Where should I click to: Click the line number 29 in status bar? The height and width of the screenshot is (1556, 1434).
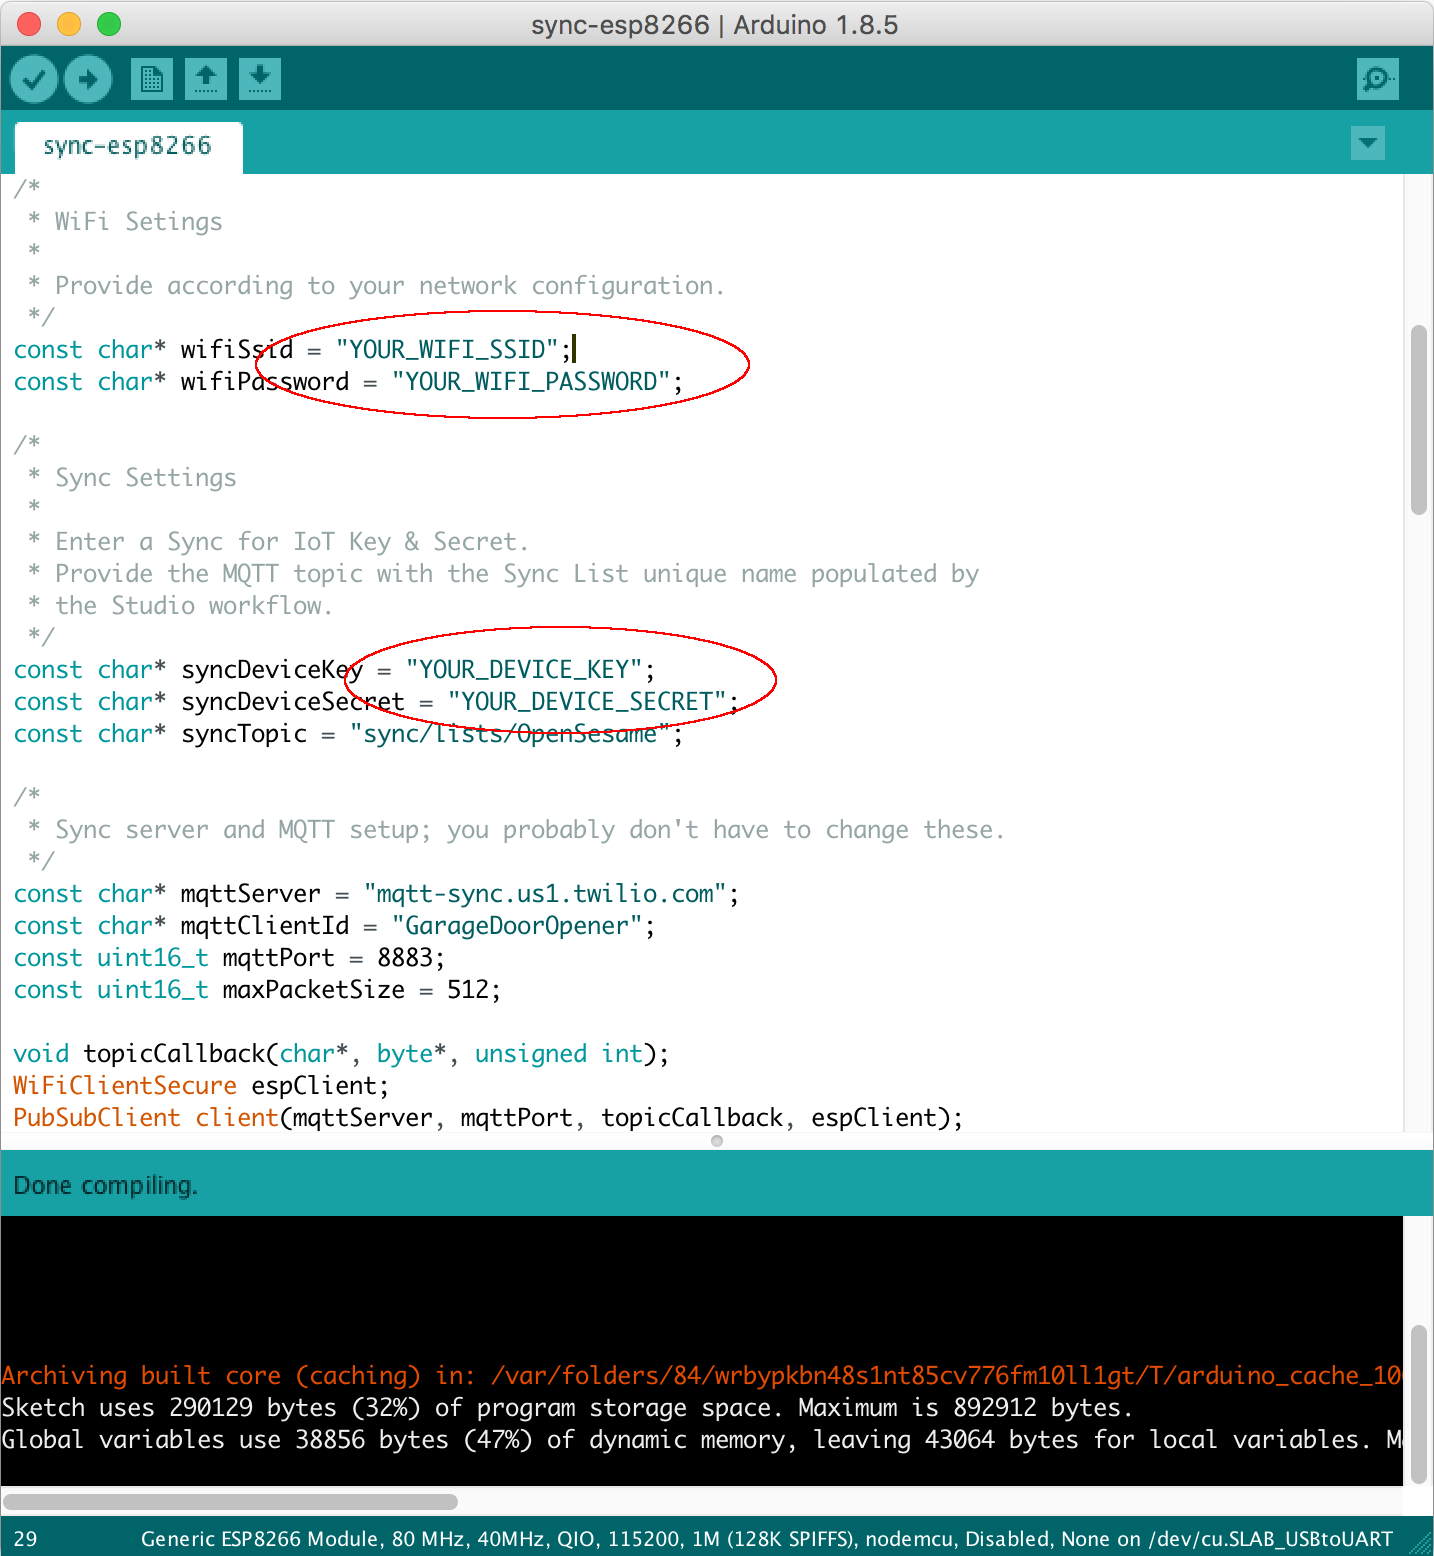pyautogui.click(x=26, y=1539)
